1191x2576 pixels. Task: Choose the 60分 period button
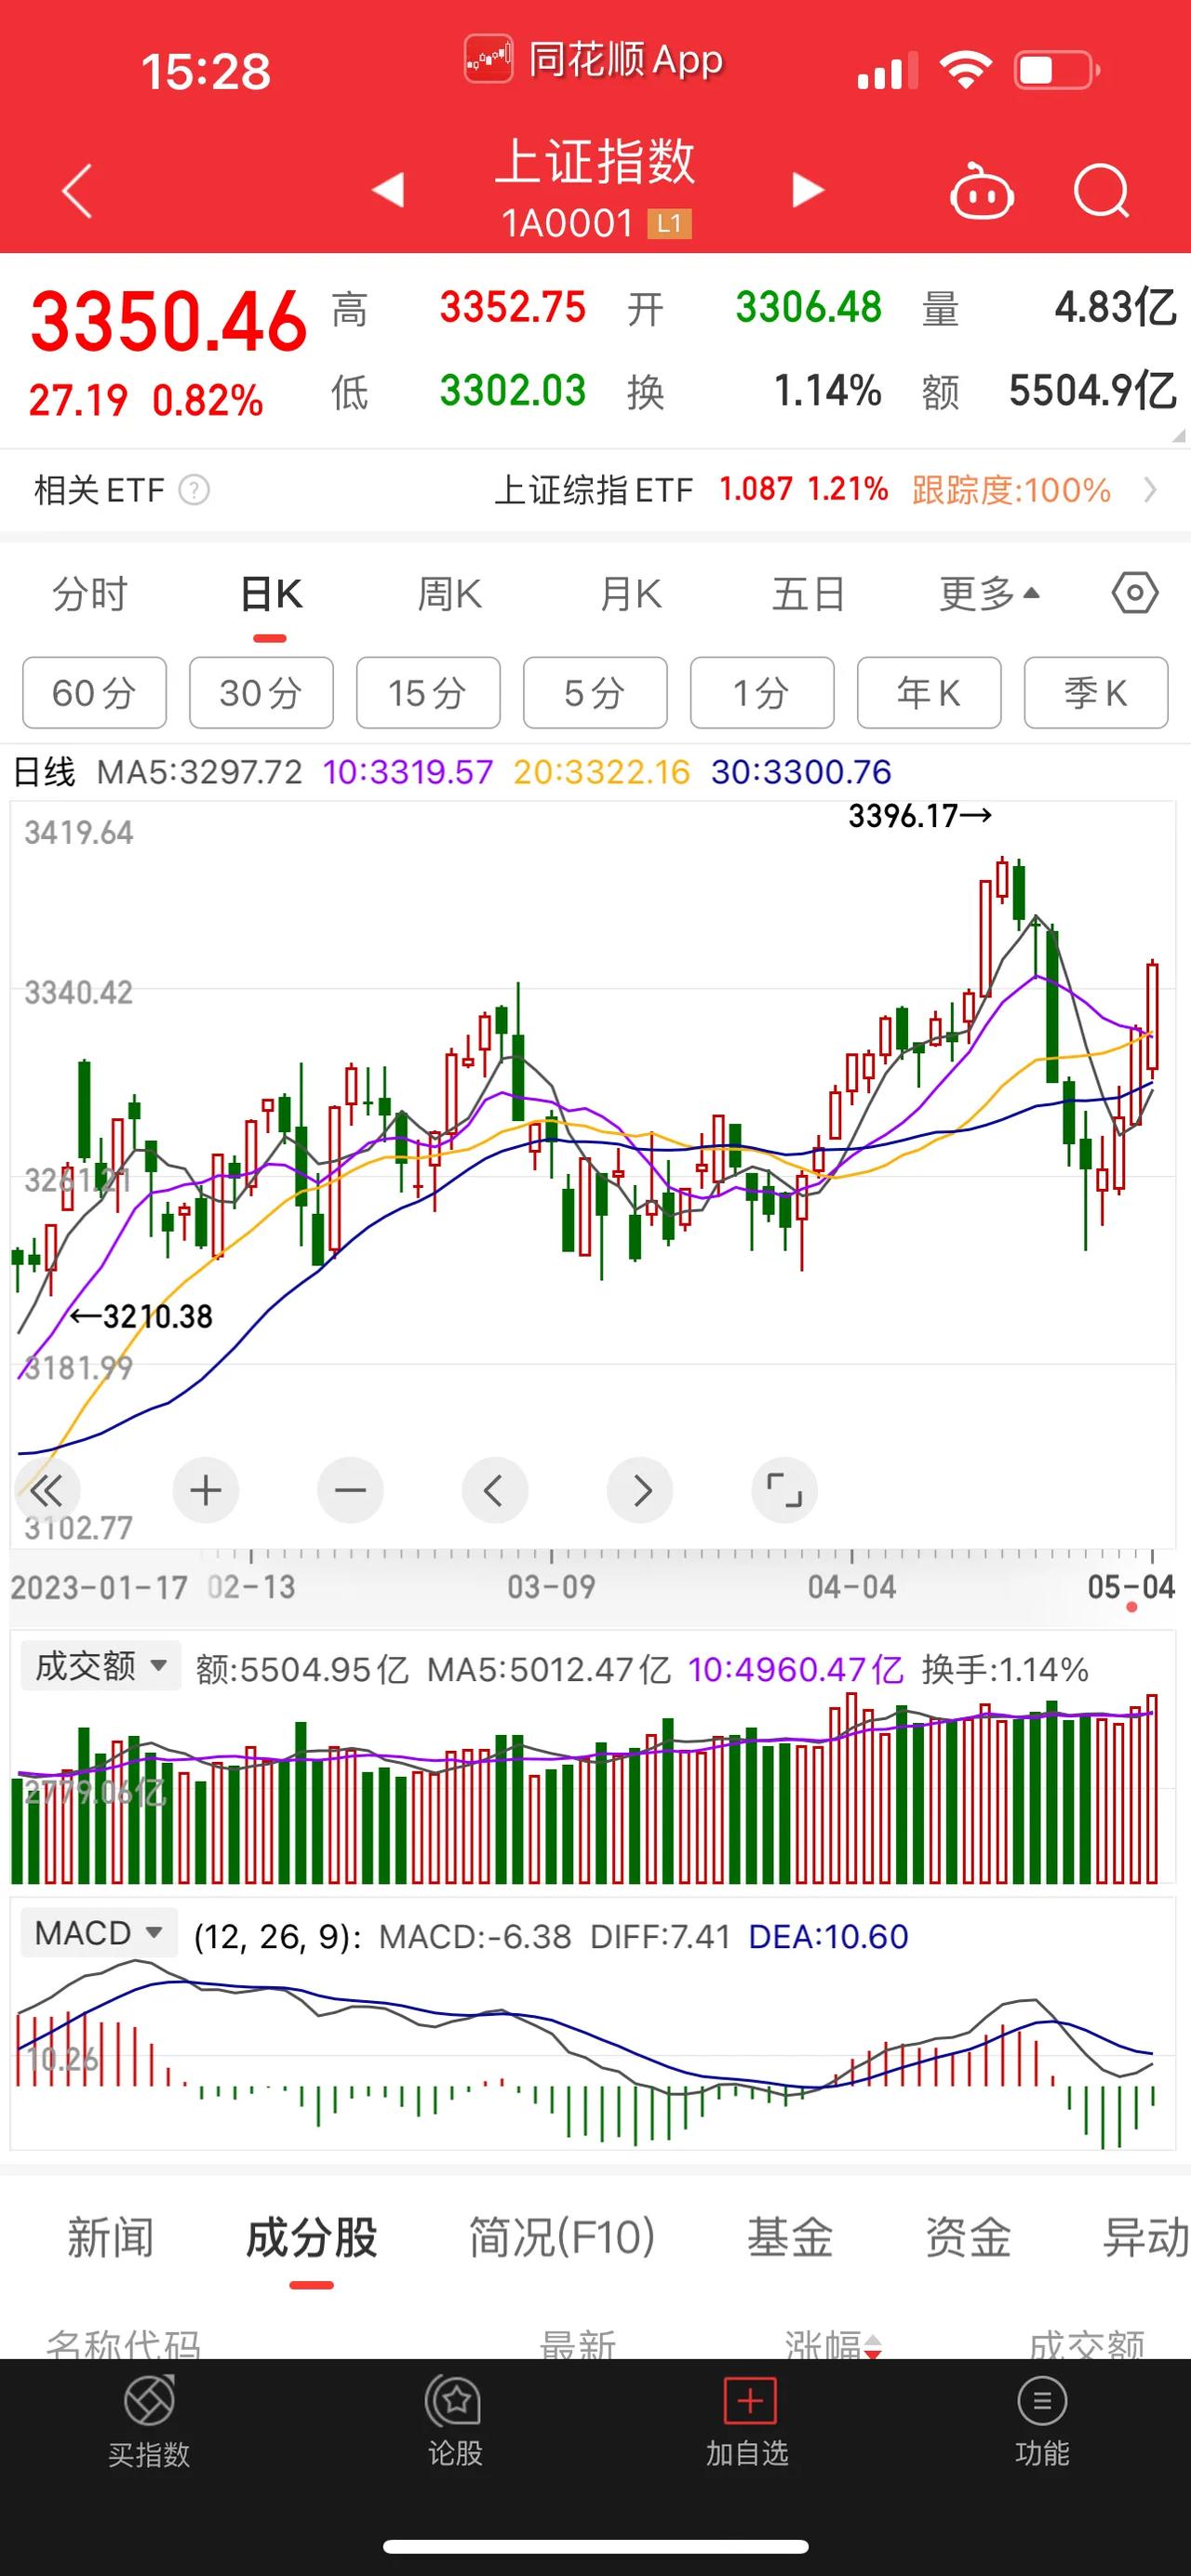pyautogui.click(x=94, y=692)
